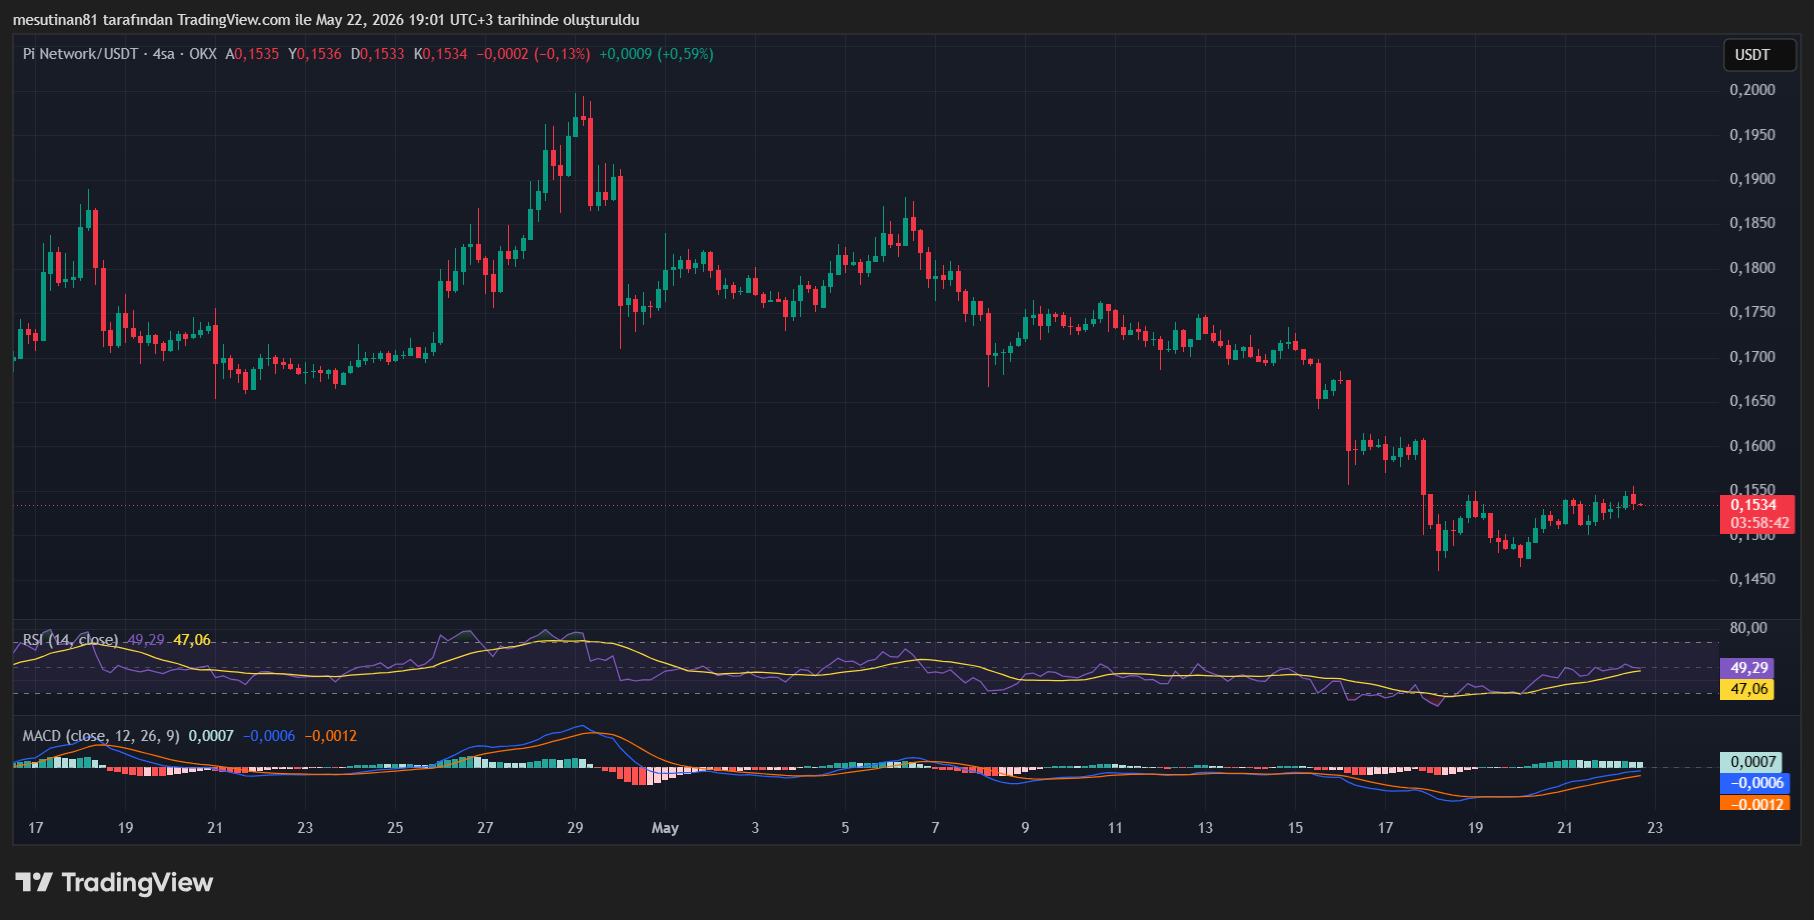Select the MACD (close, 12, 26, 9) legend
The height and width of the screenshot is (920, 1814).
pyautogui.click(x=101, y=736)
